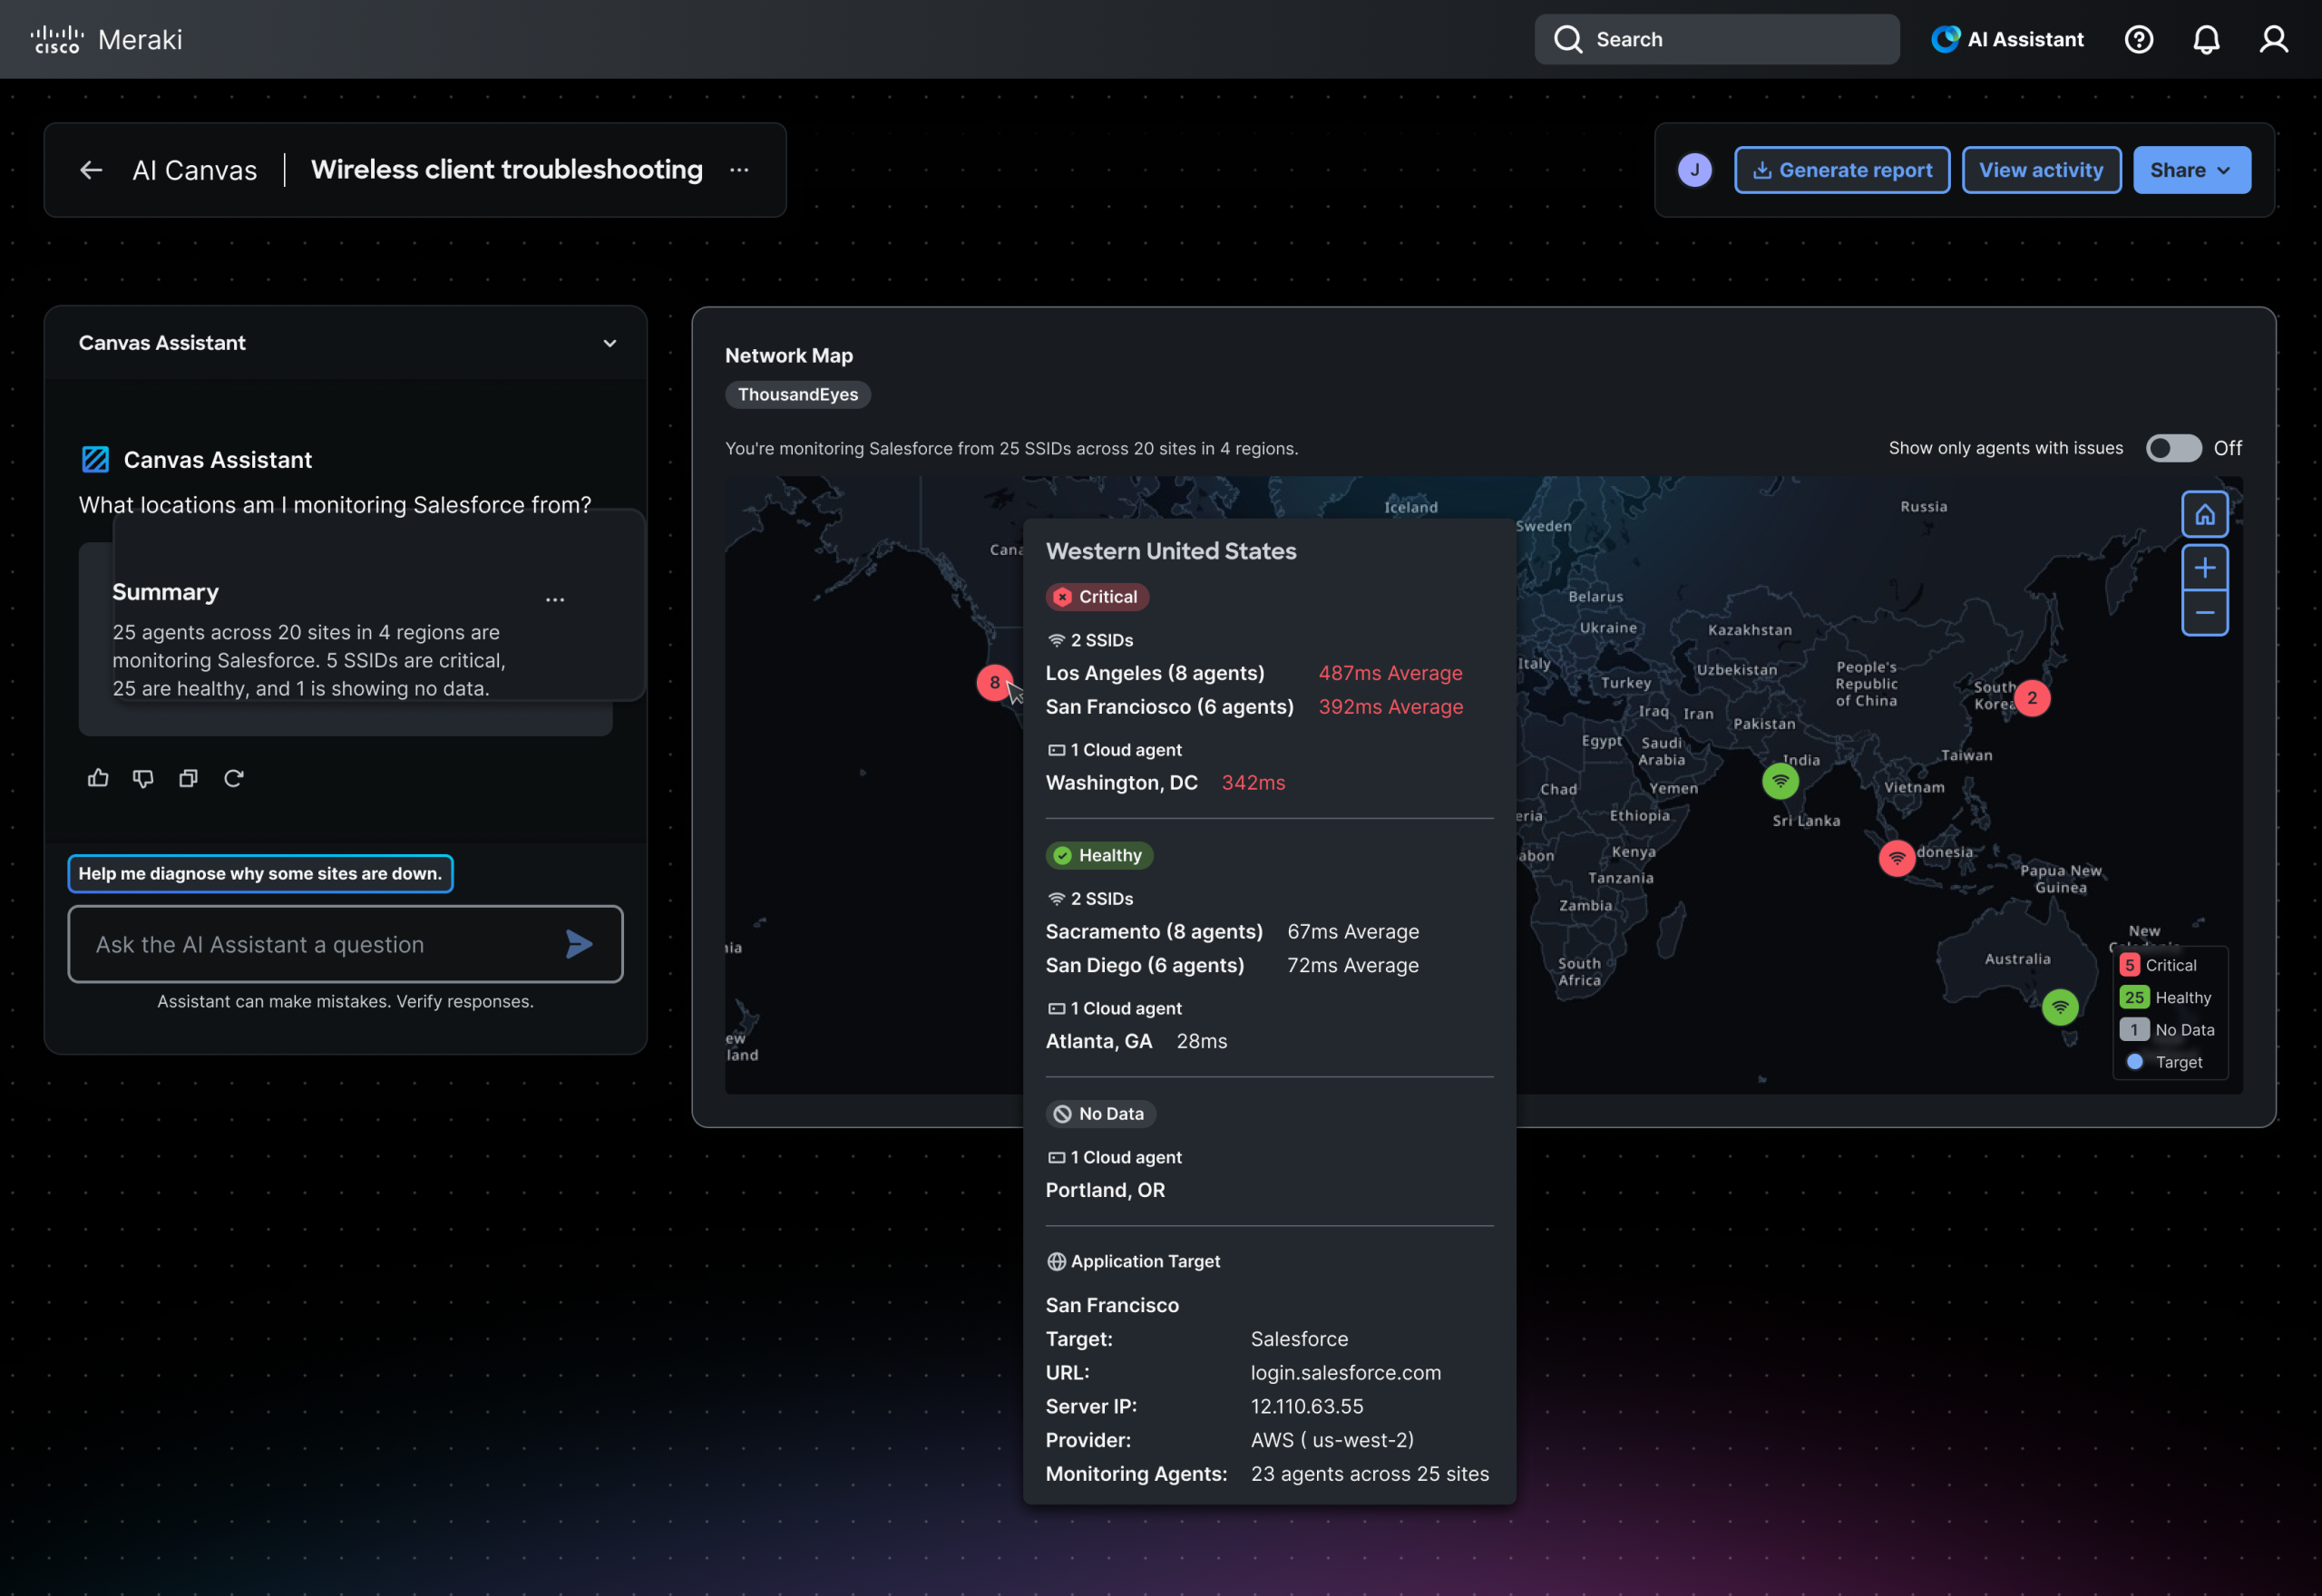Toggle Show only agents with issues

(2173, 448)
